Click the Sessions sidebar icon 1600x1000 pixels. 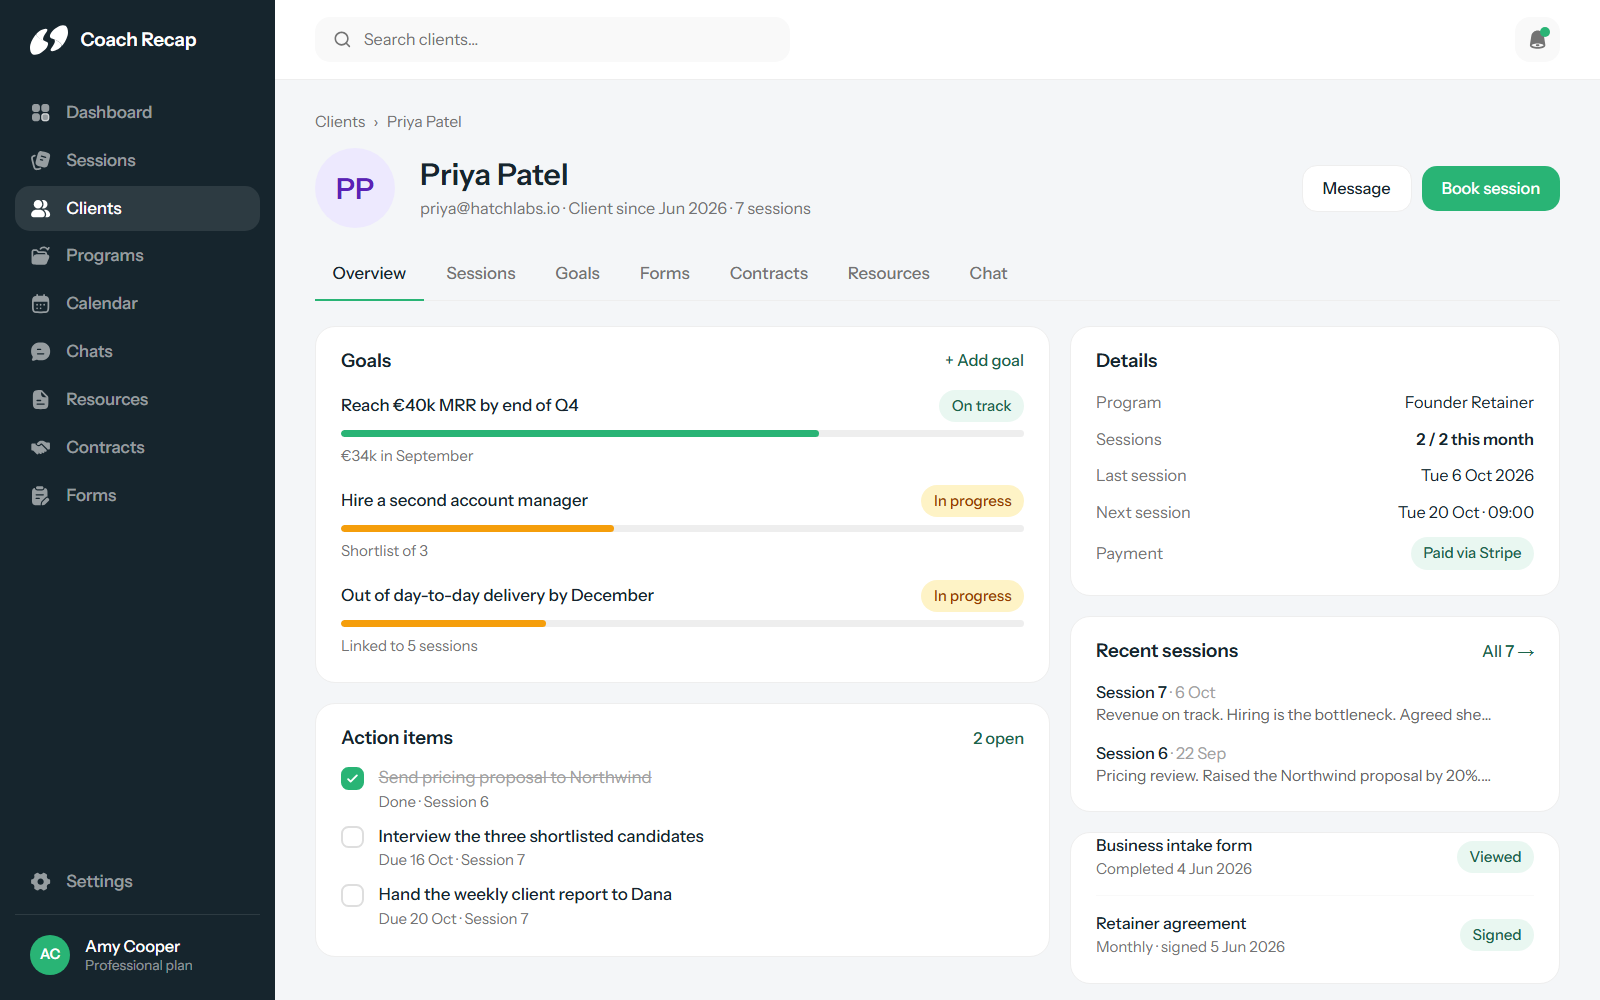click(x=41, y=160)
